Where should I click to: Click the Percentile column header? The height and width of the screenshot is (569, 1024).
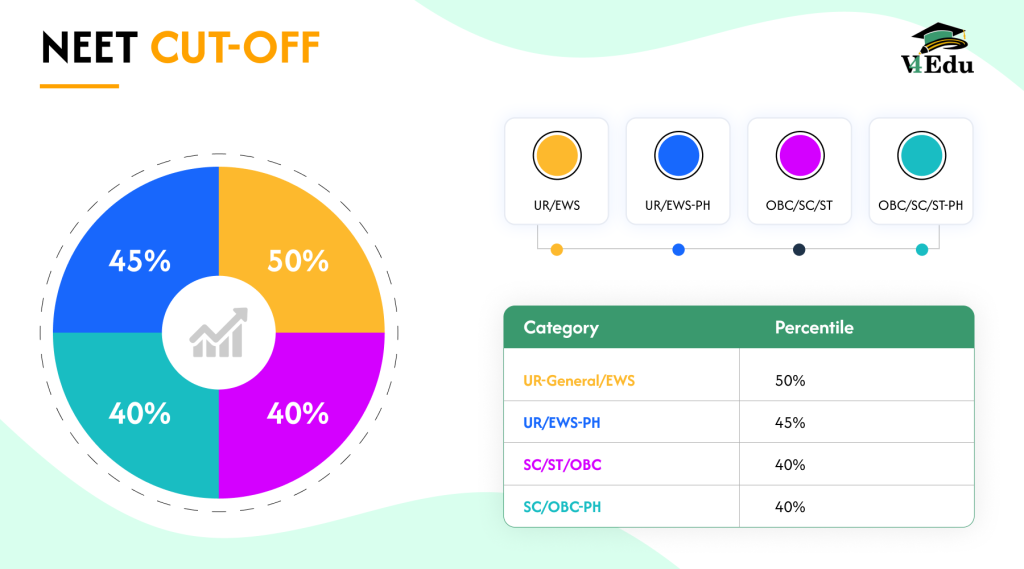tap(814, 328)
